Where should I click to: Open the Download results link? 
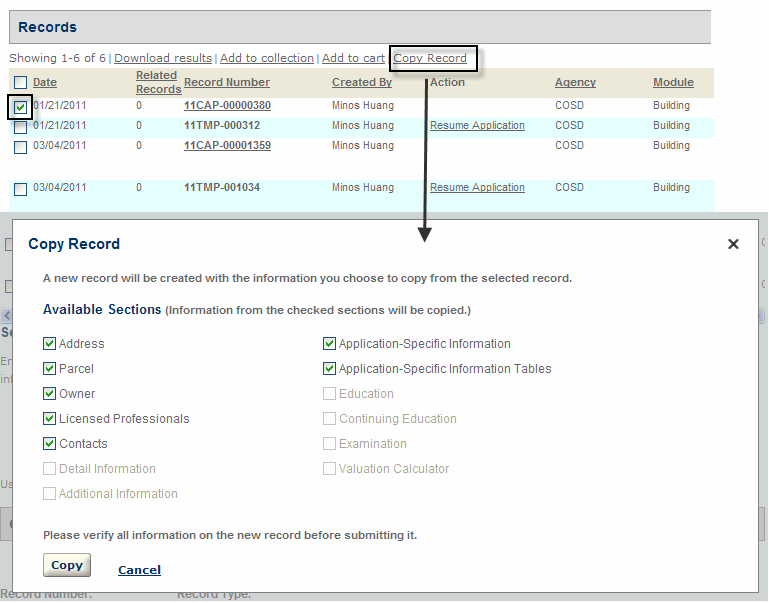[x=163, y=58]
